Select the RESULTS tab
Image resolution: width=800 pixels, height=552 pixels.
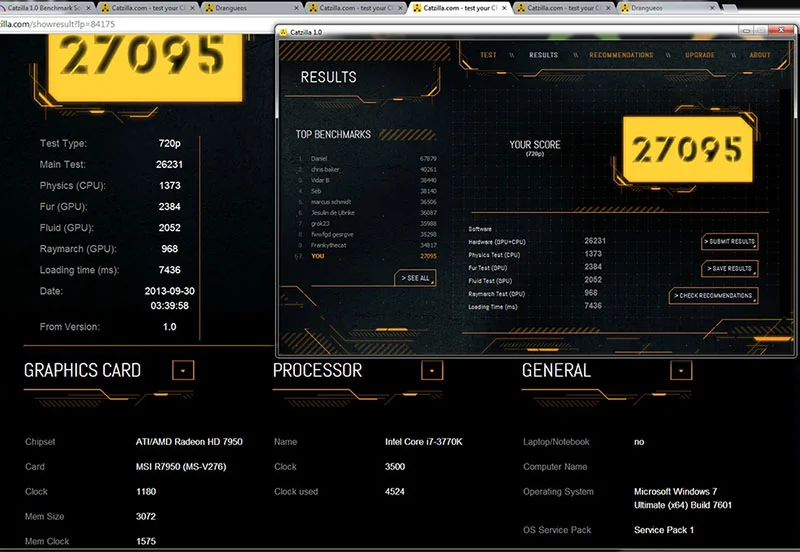tap(543, 55)
